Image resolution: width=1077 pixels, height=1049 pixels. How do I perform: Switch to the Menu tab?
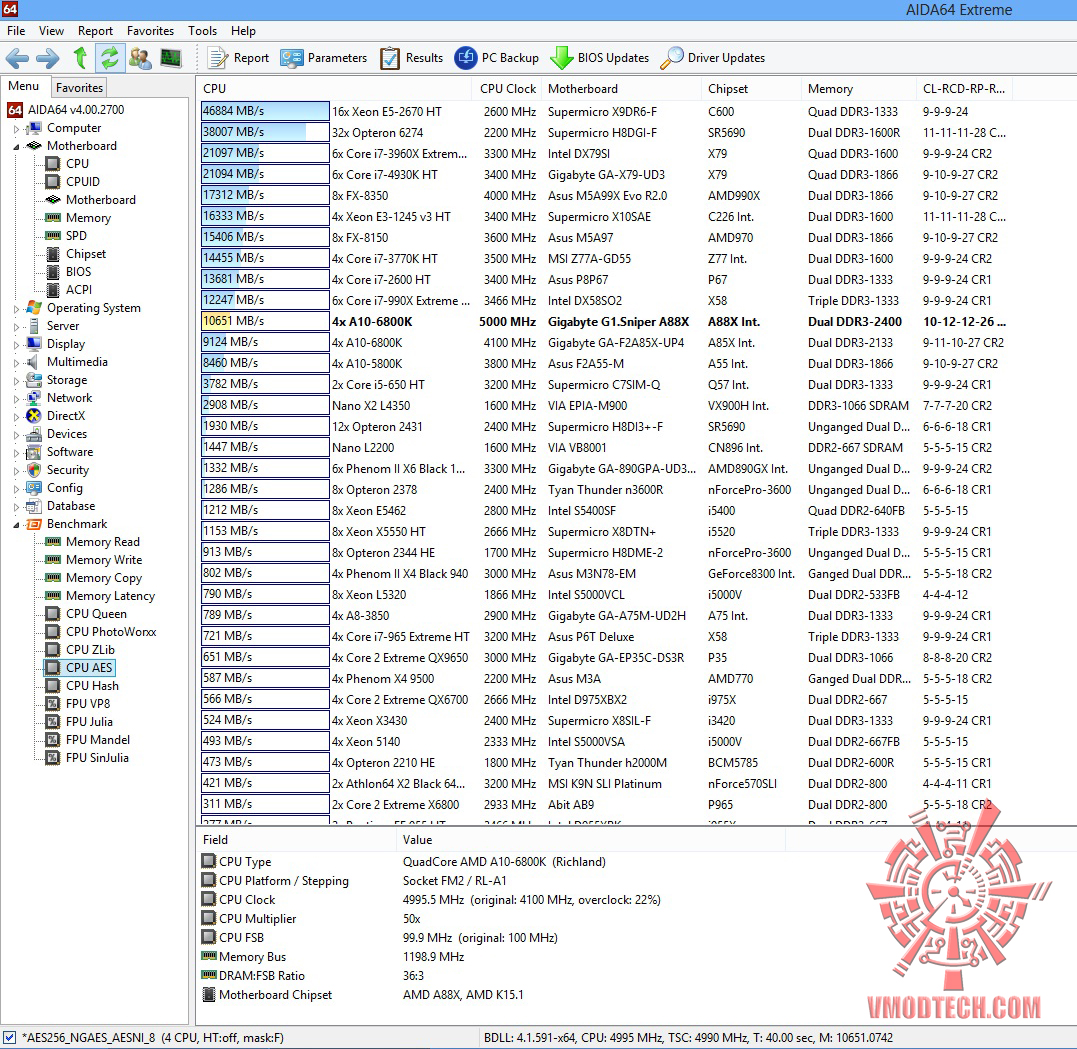tap(24, 86)
